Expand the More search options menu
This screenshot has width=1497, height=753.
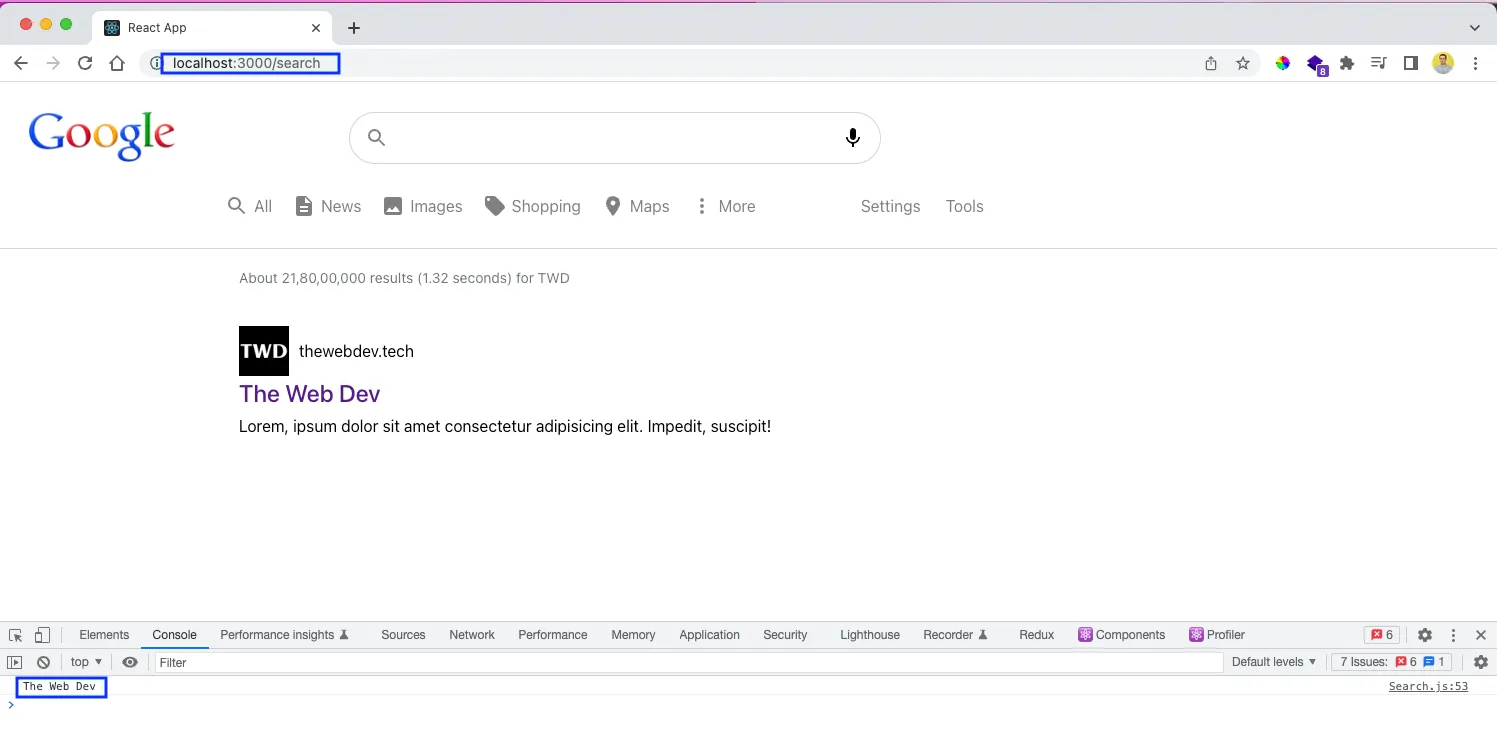pyautogui.click(x=725, y=206)
